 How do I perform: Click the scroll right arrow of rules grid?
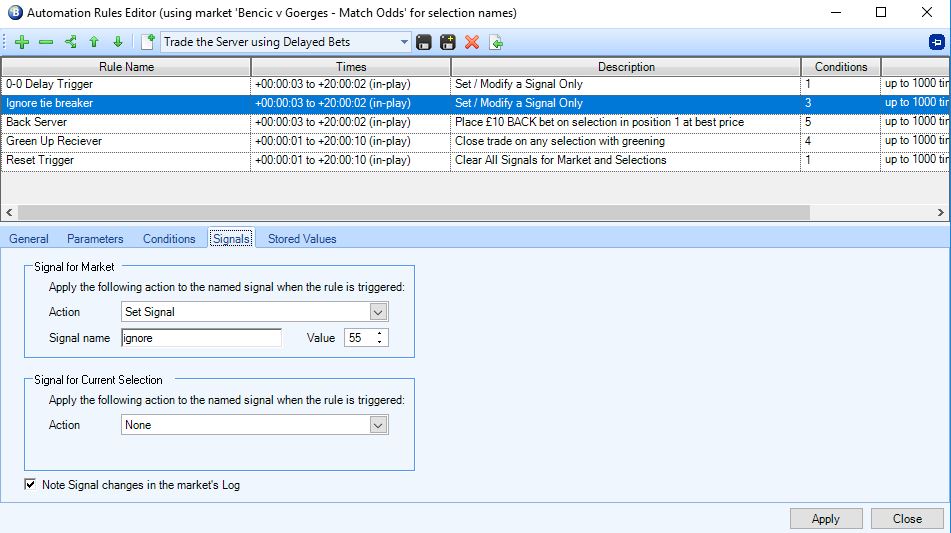click(x=941, y=212)
